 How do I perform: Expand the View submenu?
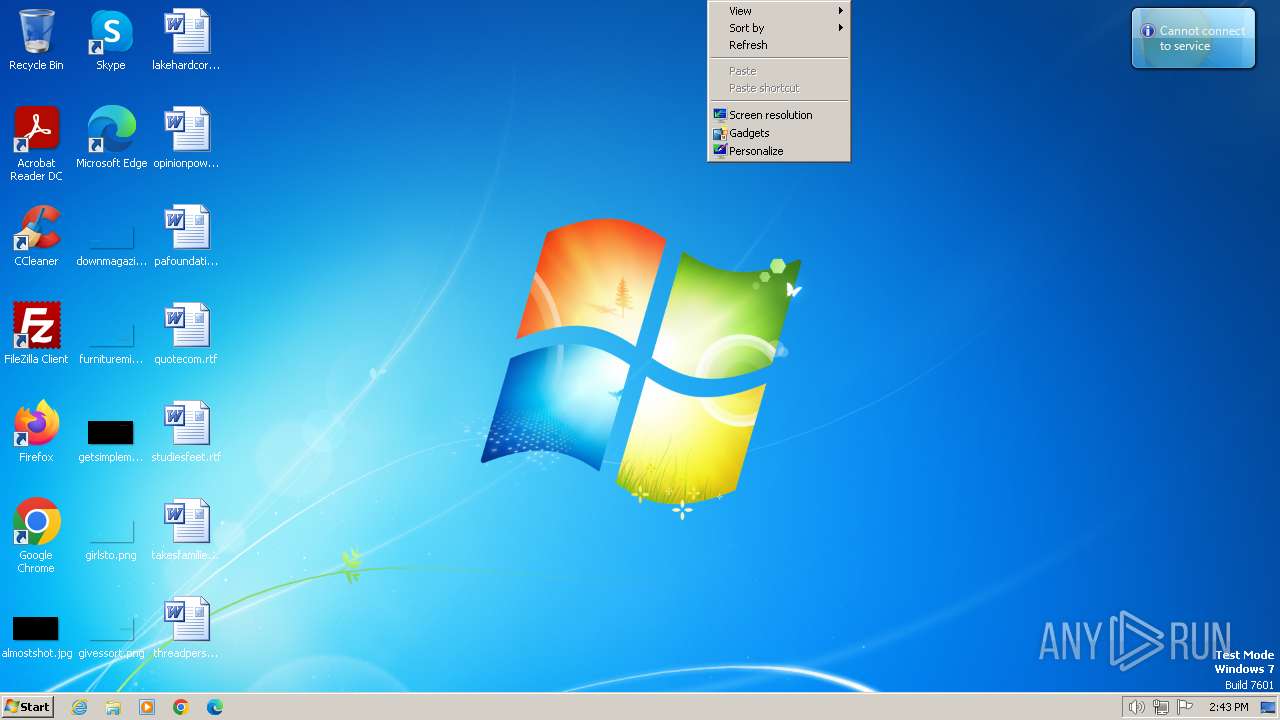tap(779, 11)
